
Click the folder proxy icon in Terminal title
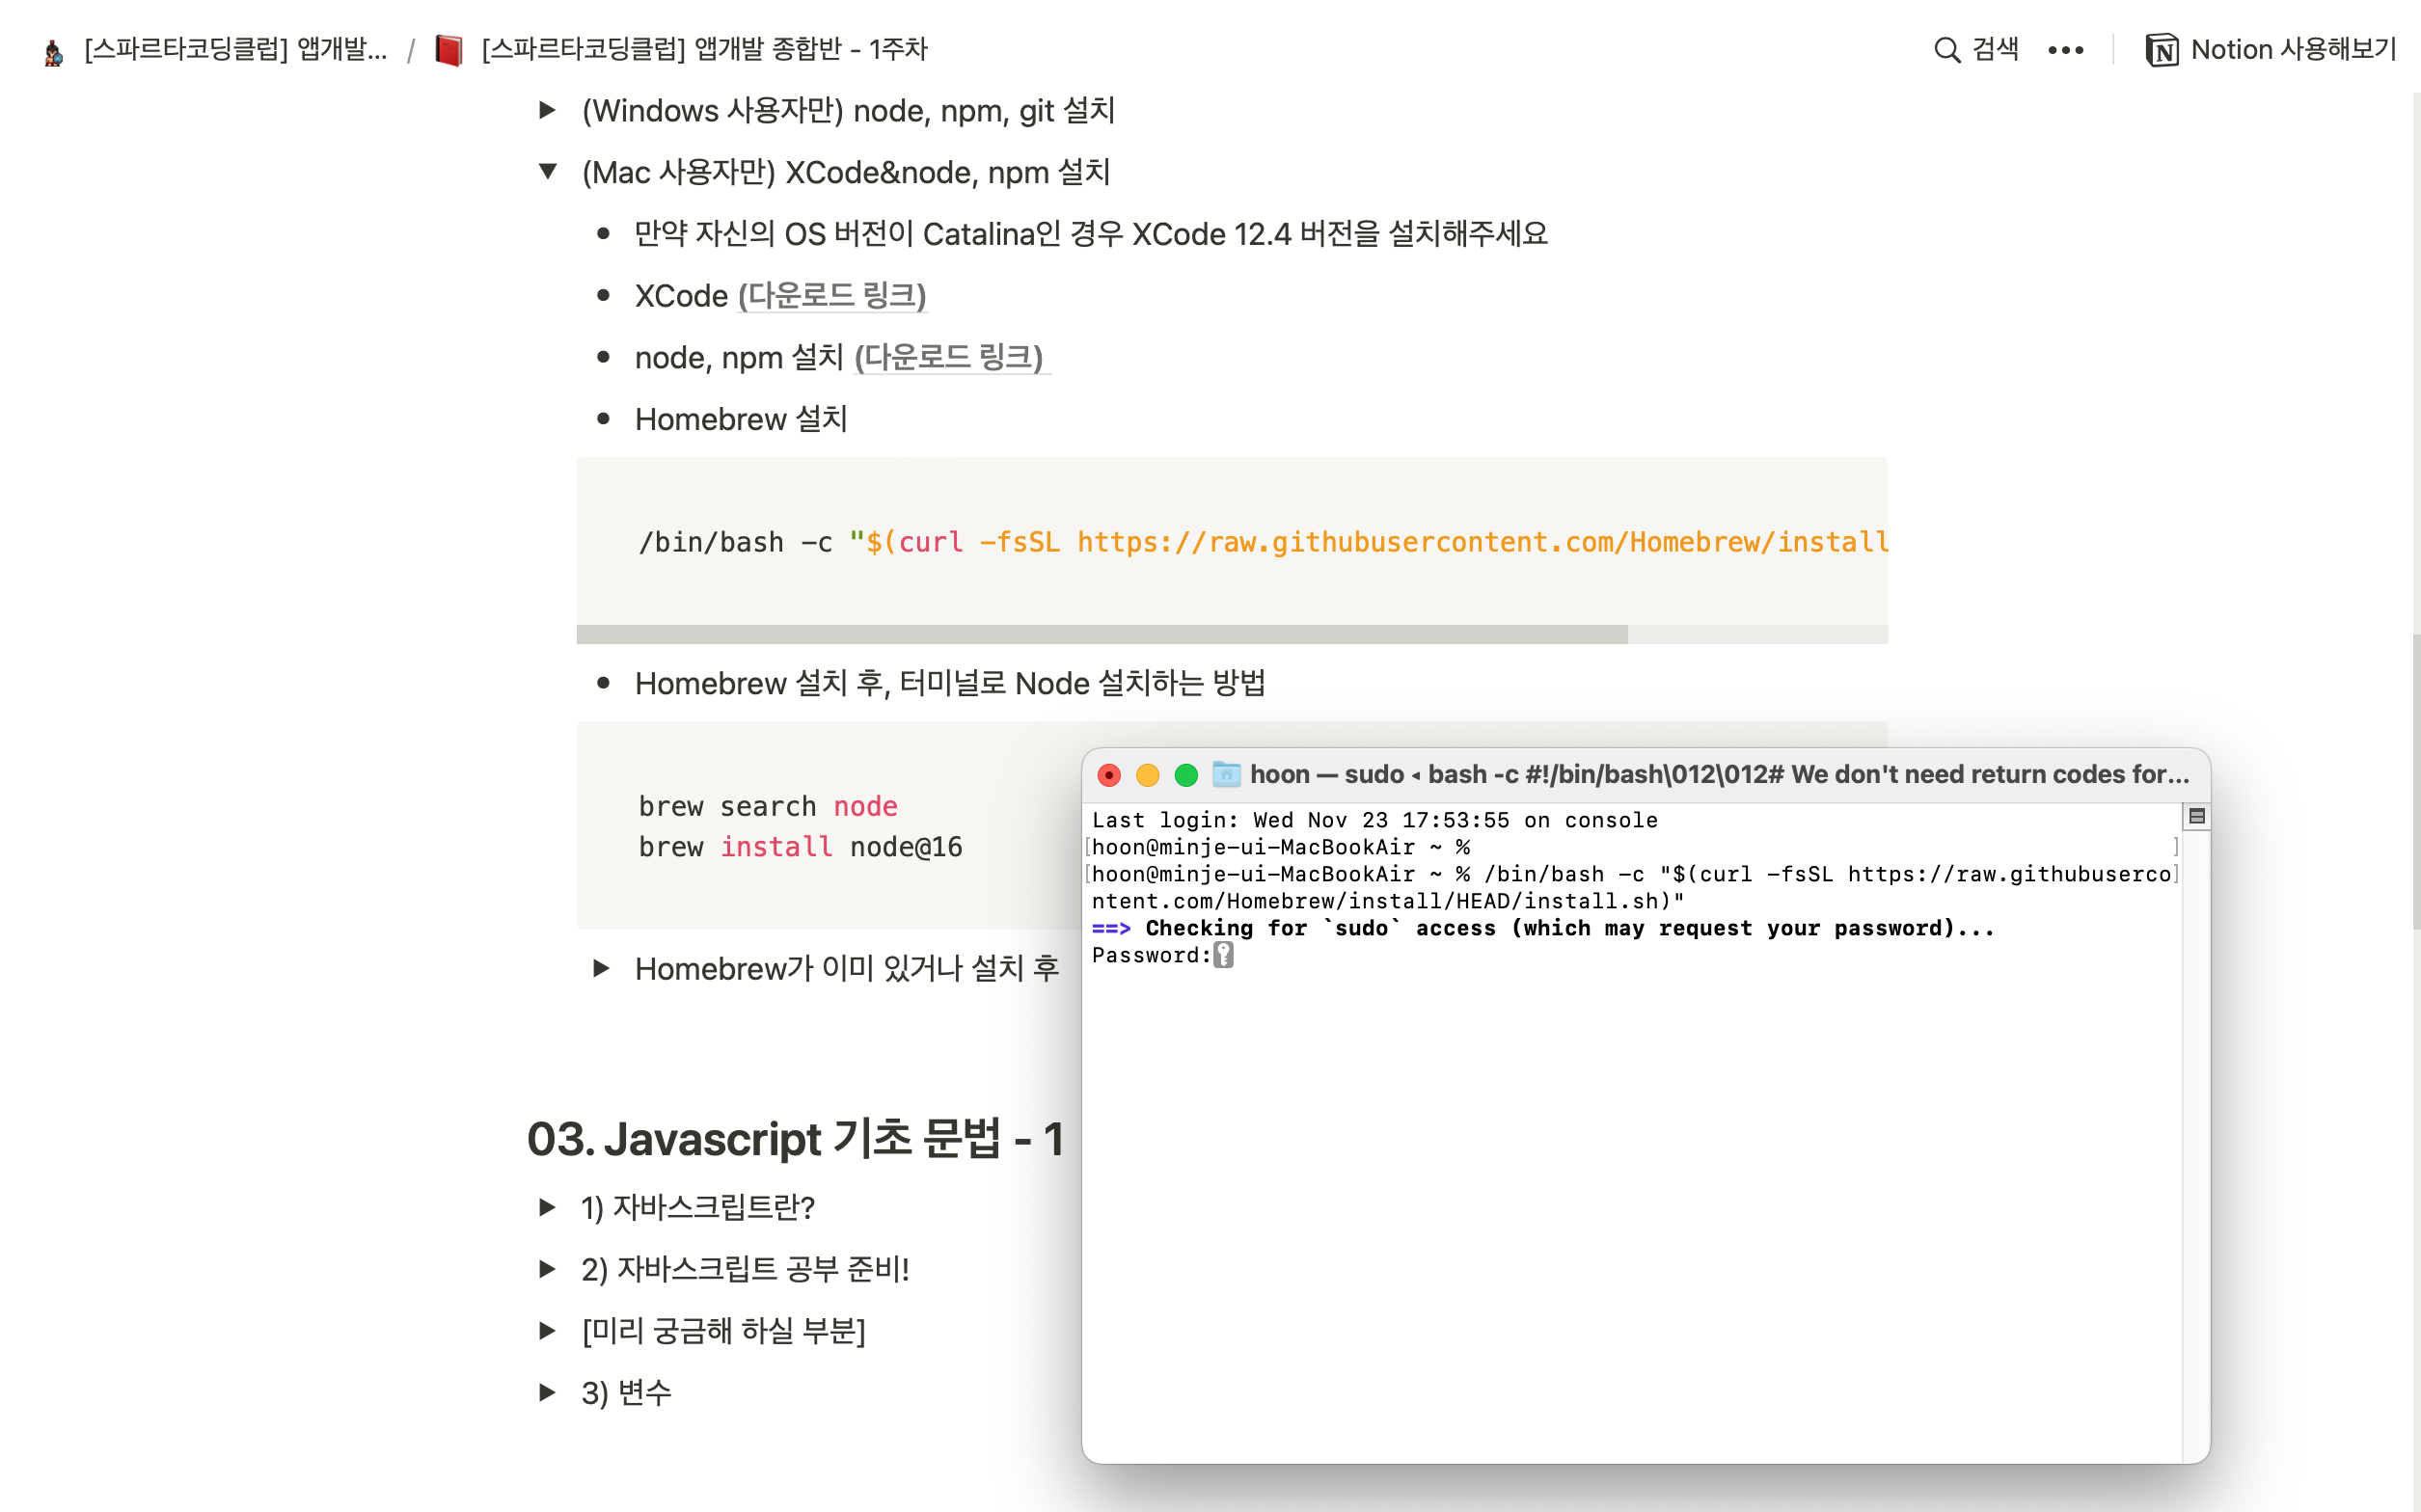pos(1226,774)
